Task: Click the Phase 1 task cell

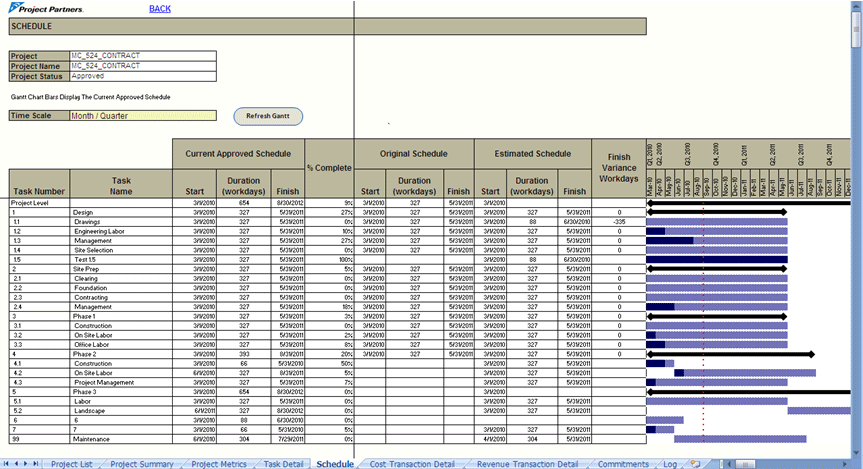Action: click(121, 317)
